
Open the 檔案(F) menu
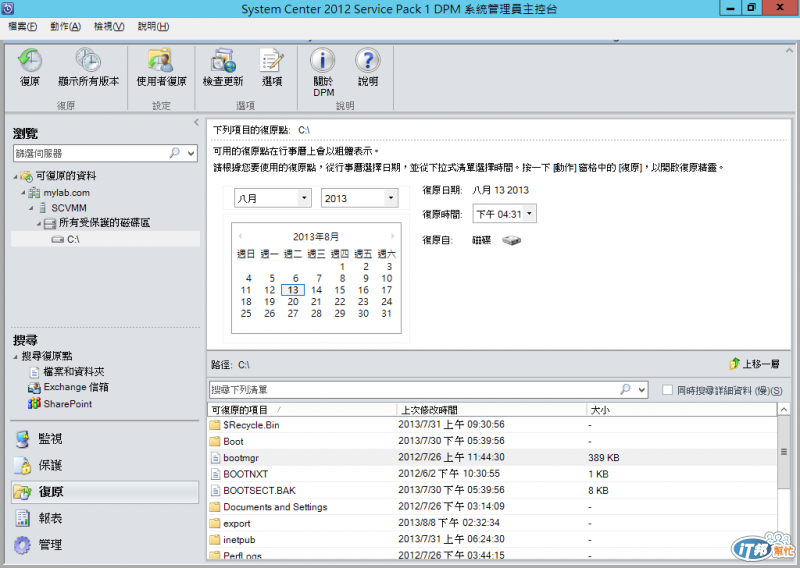(x=22, y=27)
